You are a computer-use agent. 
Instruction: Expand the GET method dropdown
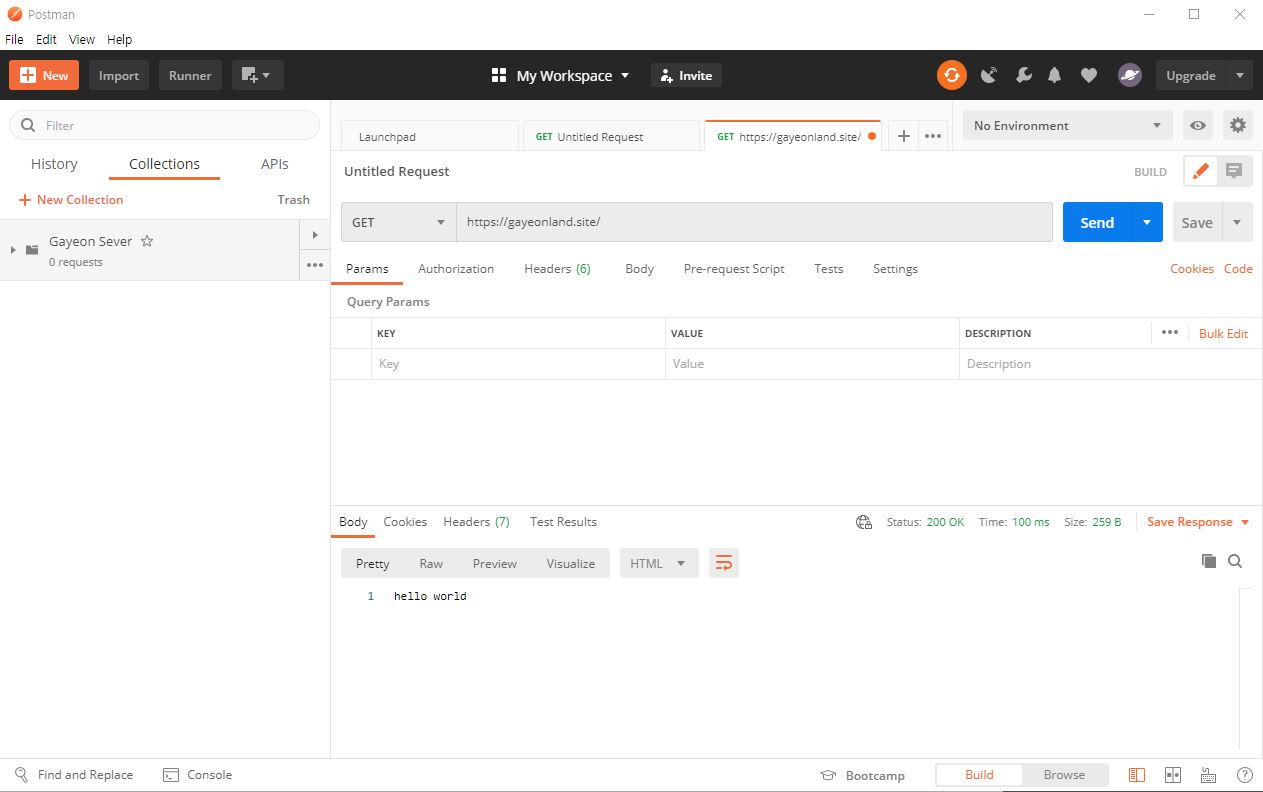[x=398, y=222]
